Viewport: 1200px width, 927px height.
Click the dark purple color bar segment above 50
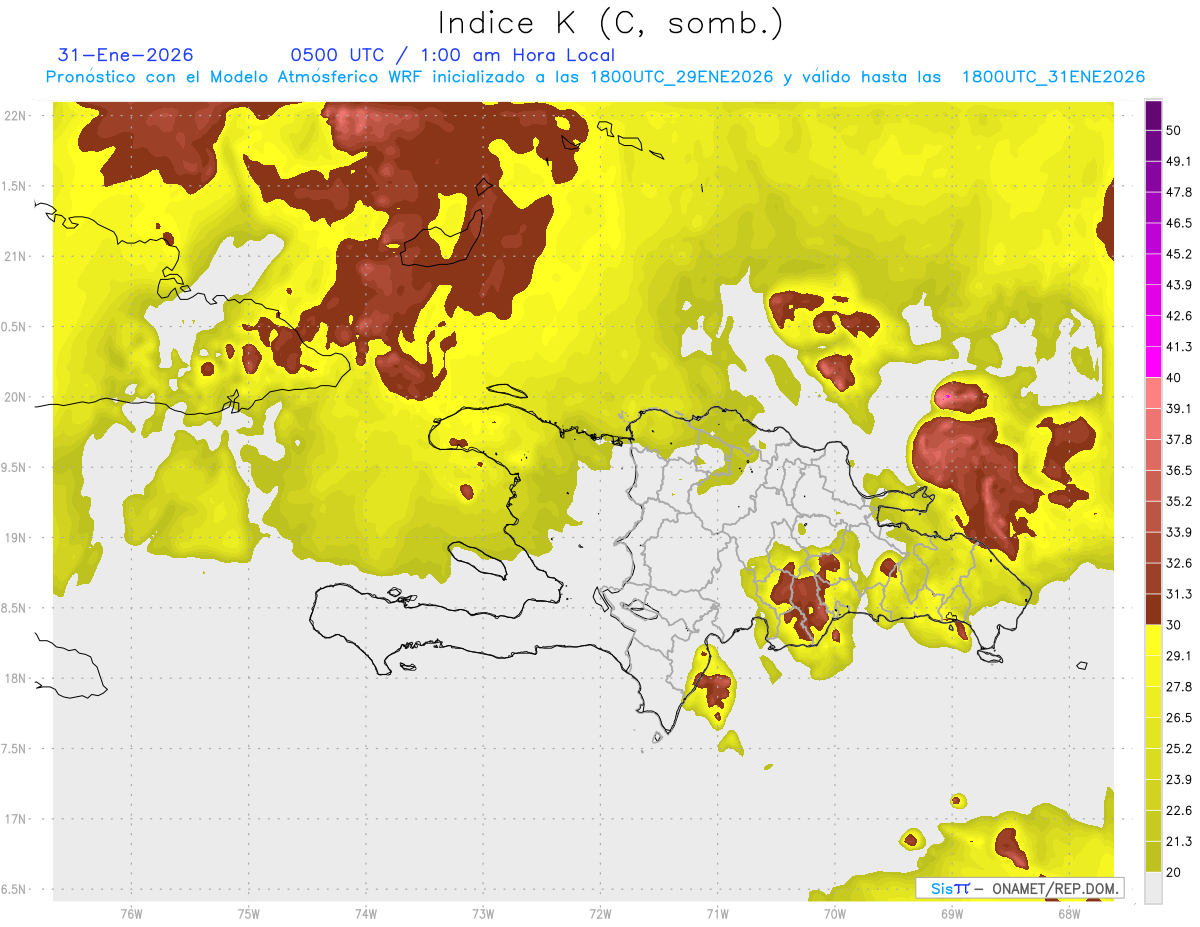pyautogui.click(x=1153, y=115)
